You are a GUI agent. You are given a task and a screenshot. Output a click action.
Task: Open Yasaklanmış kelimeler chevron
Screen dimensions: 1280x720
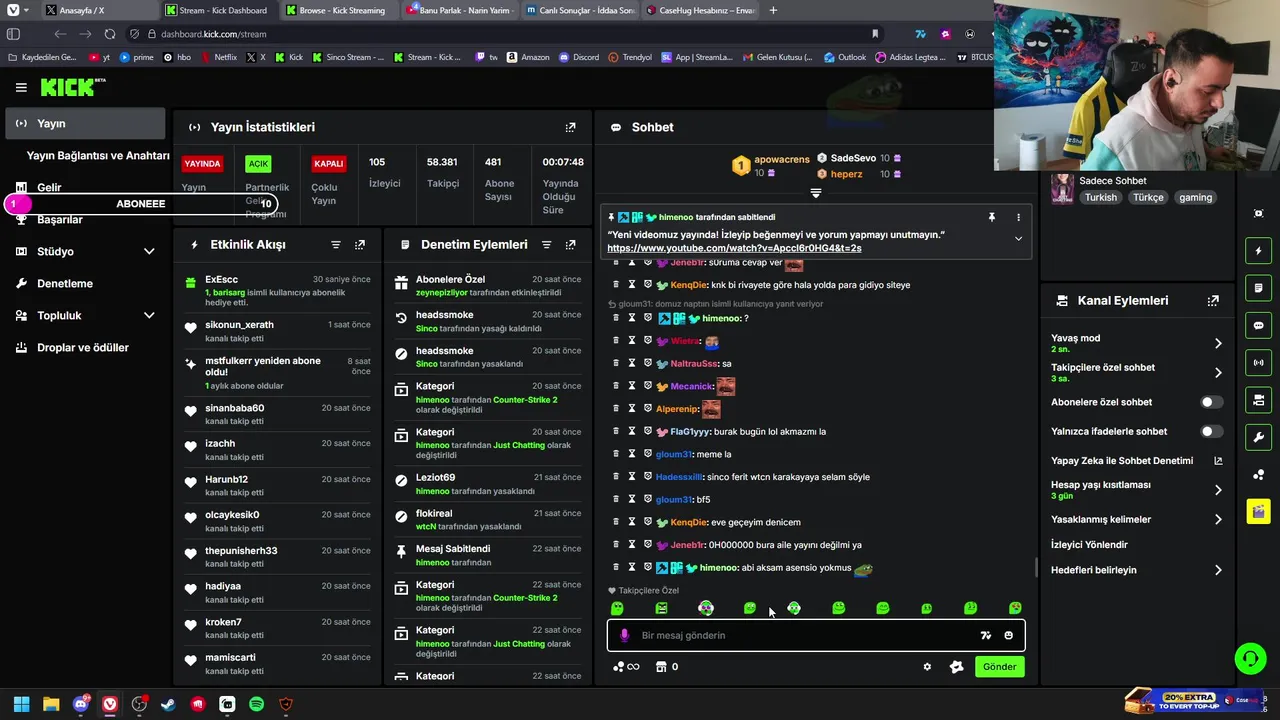(1218, 519)
